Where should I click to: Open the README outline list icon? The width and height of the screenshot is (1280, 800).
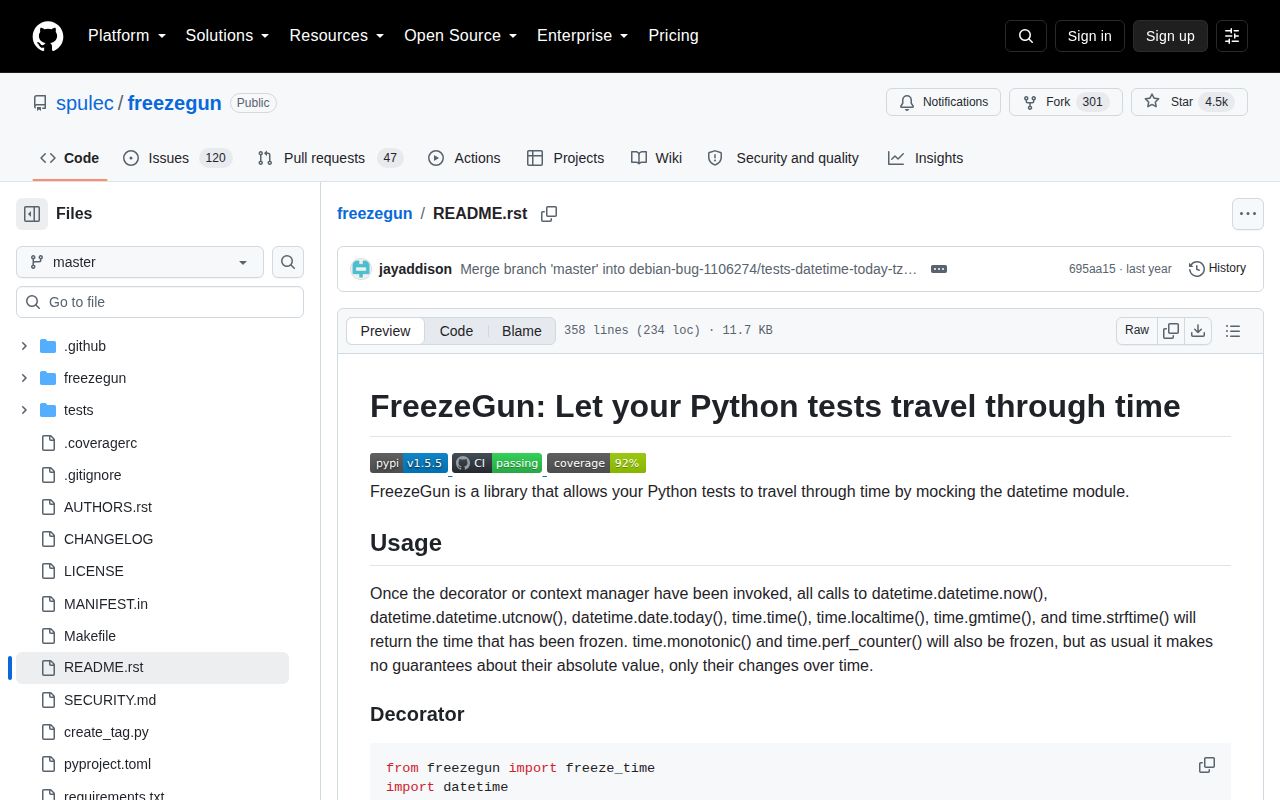tap(1233, 330)
